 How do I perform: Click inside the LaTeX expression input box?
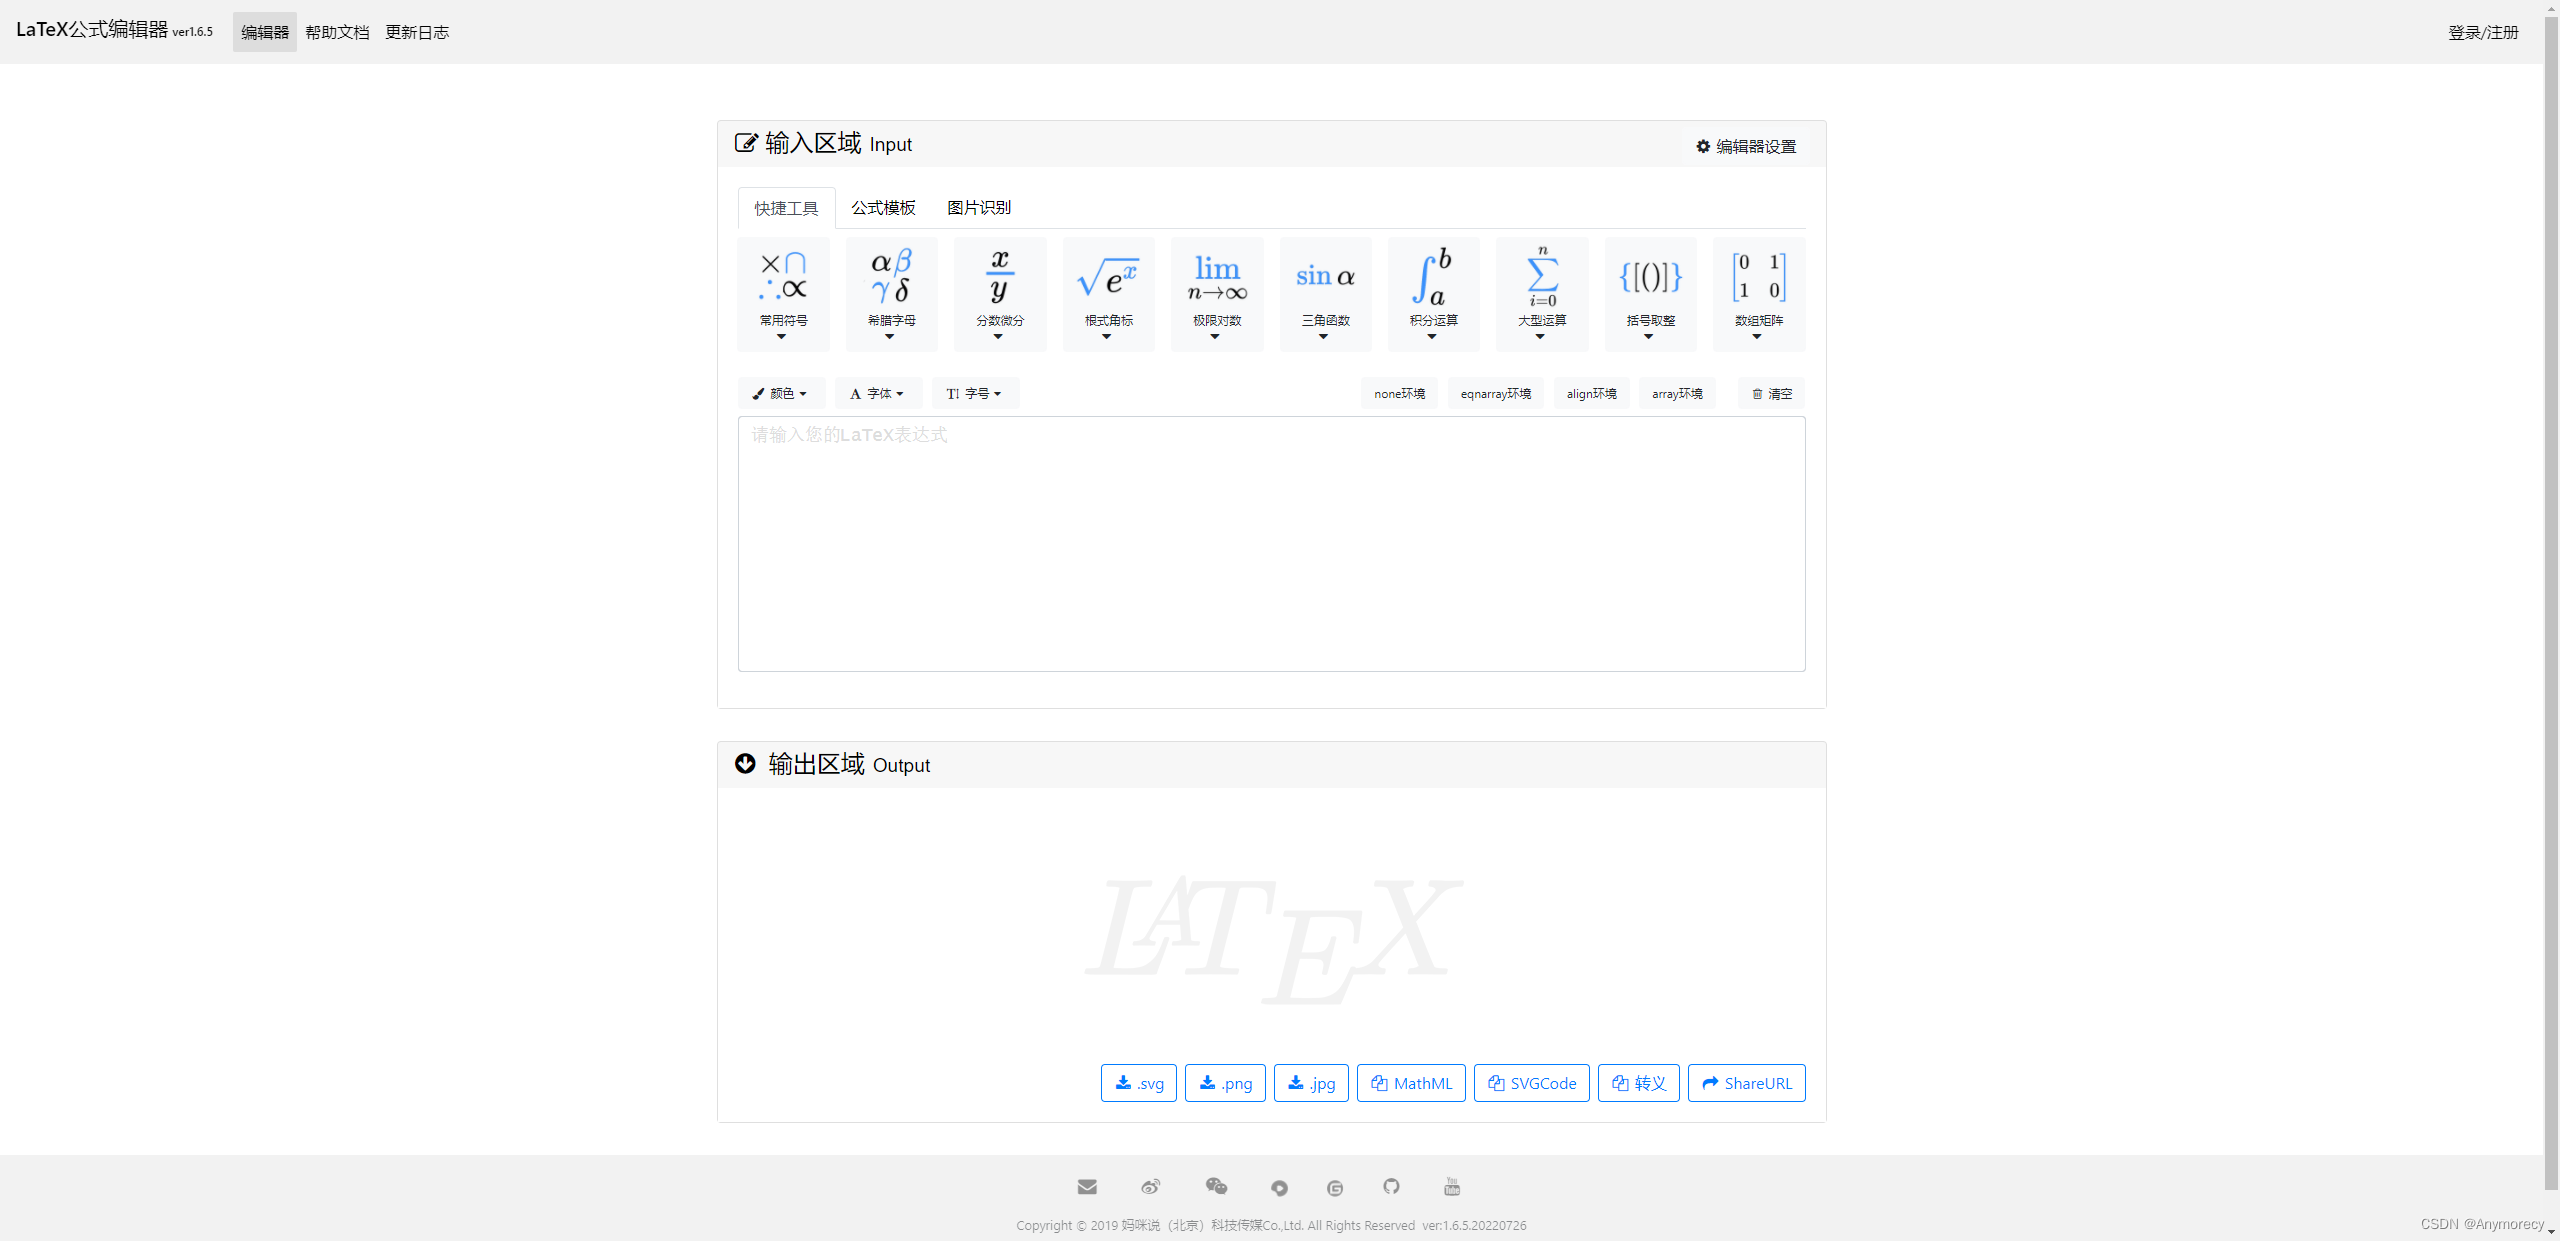click(x=1272, y=544)
